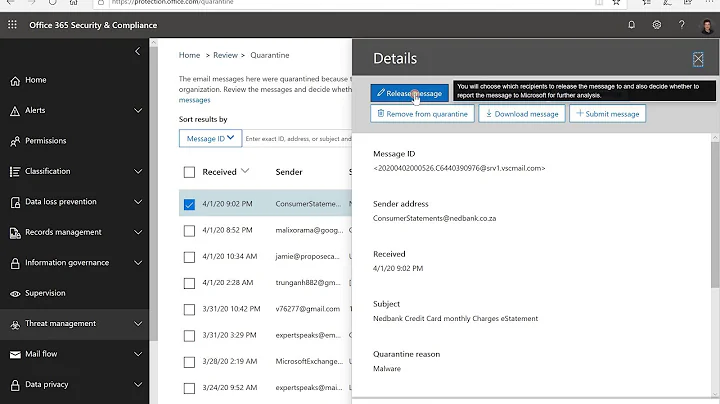Open Mail flow in the sidebar

coord(41,354)
